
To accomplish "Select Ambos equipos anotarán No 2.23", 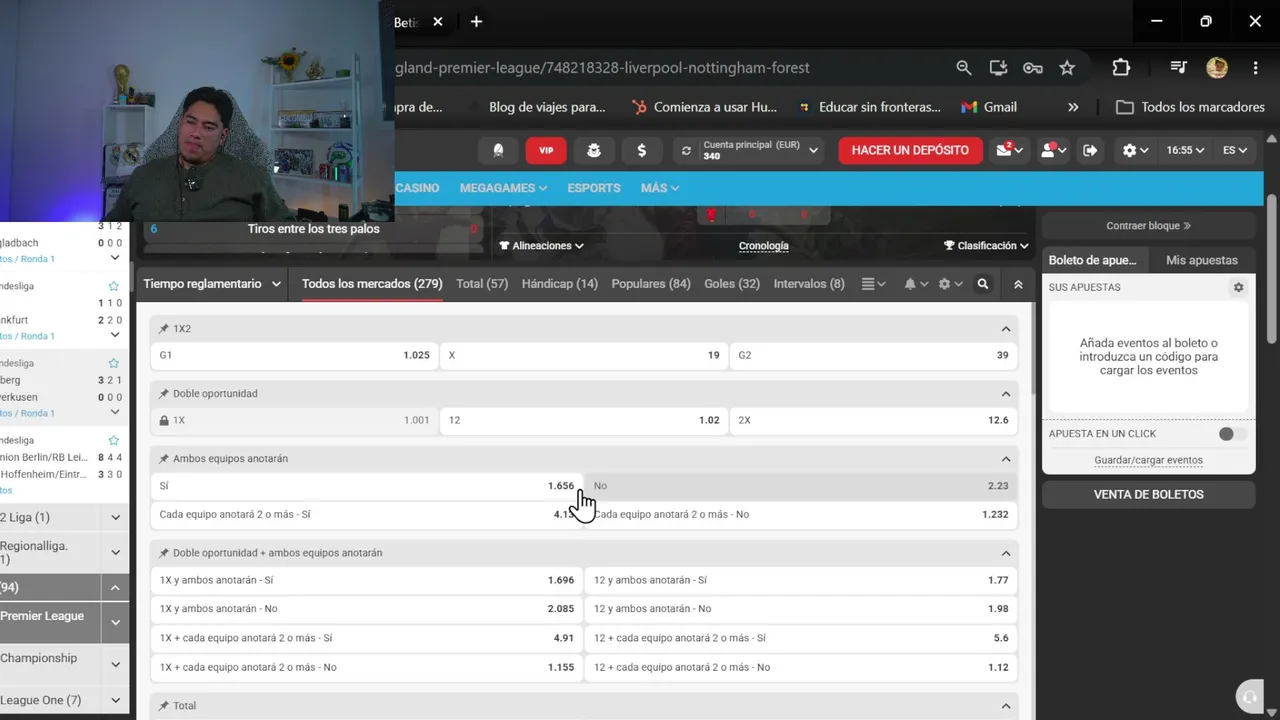I will [800, 486].
